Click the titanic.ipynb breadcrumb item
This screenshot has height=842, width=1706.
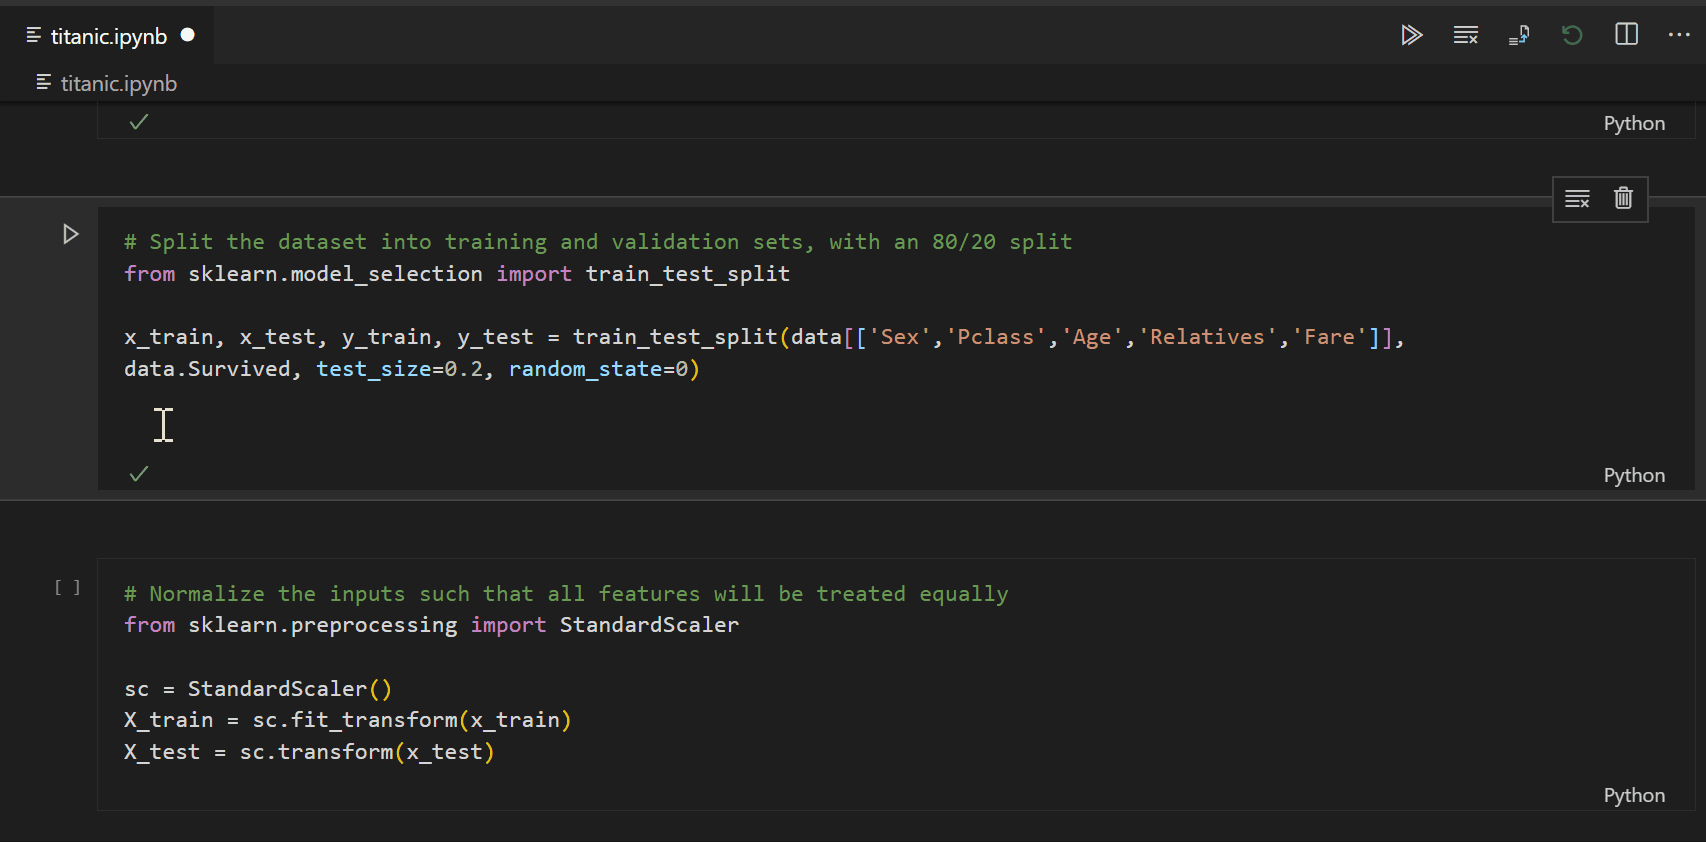click(x=118, y=84)
